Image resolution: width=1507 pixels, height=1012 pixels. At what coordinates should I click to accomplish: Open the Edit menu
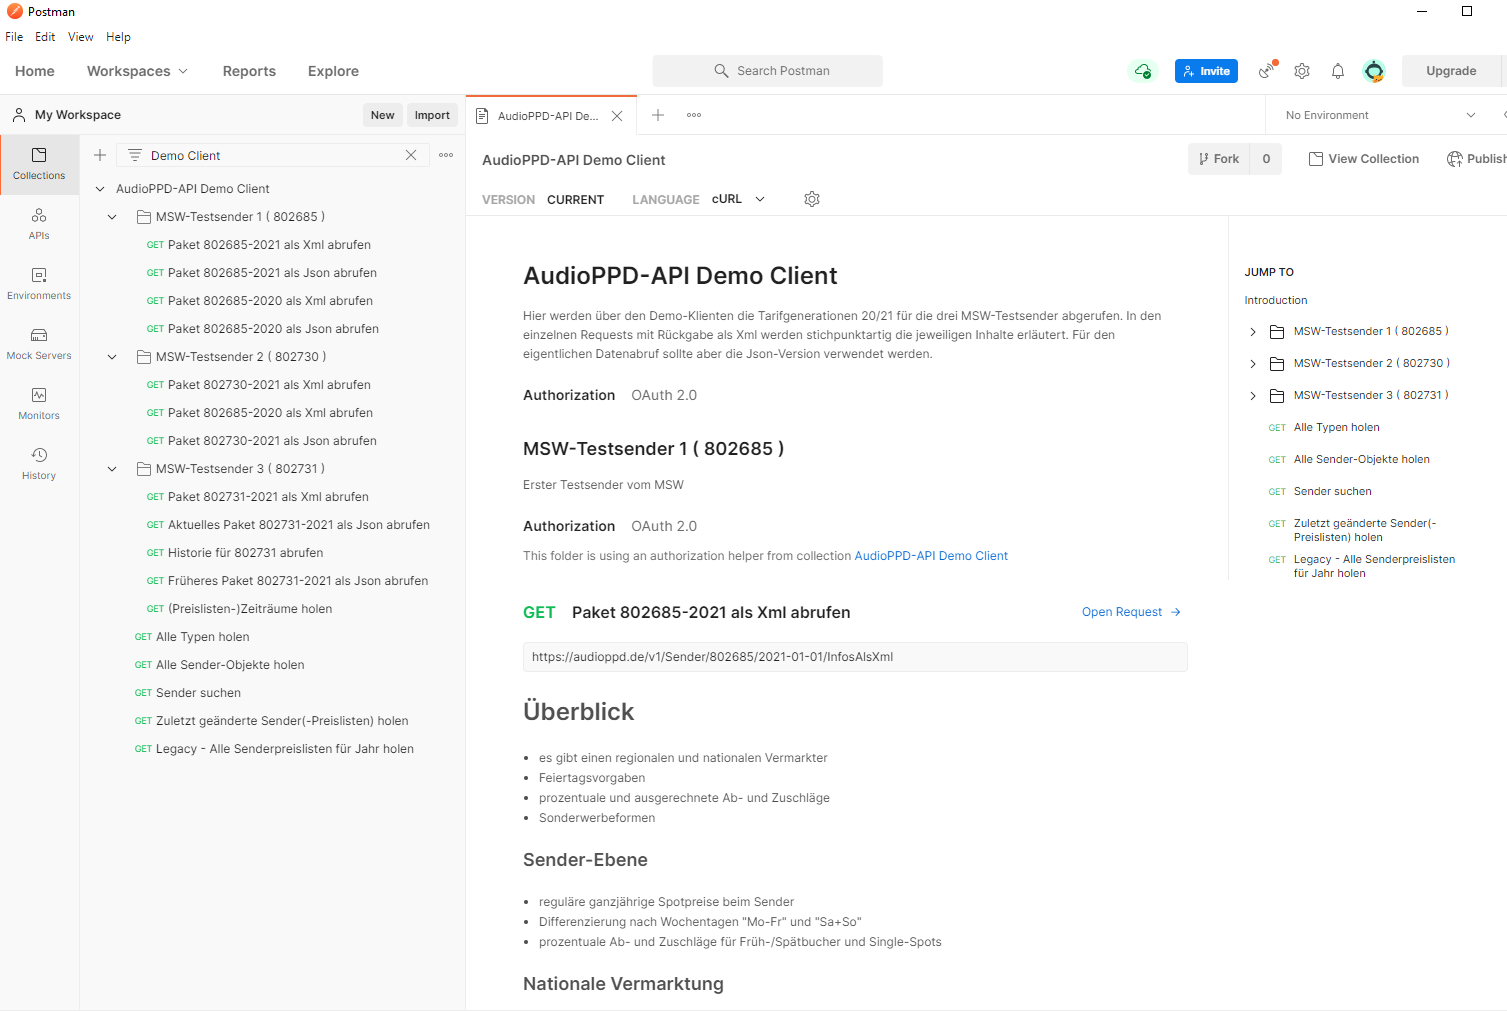click(x=45, y=37)
